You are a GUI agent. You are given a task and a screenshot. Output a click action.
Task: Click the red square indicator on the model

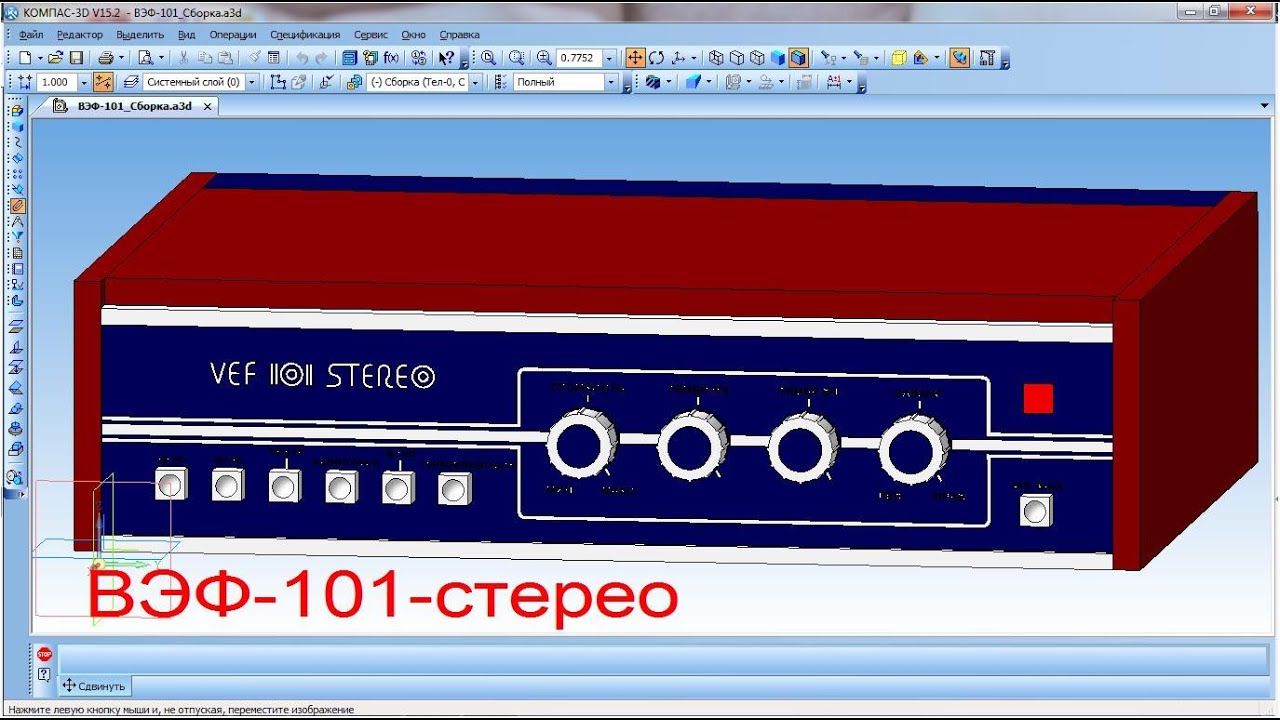(1038, 398)
